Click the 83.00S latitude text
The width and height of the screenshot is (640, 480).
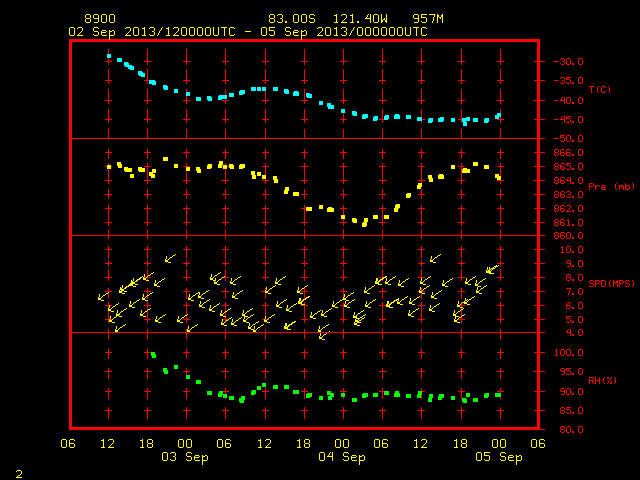coord(292,19)
